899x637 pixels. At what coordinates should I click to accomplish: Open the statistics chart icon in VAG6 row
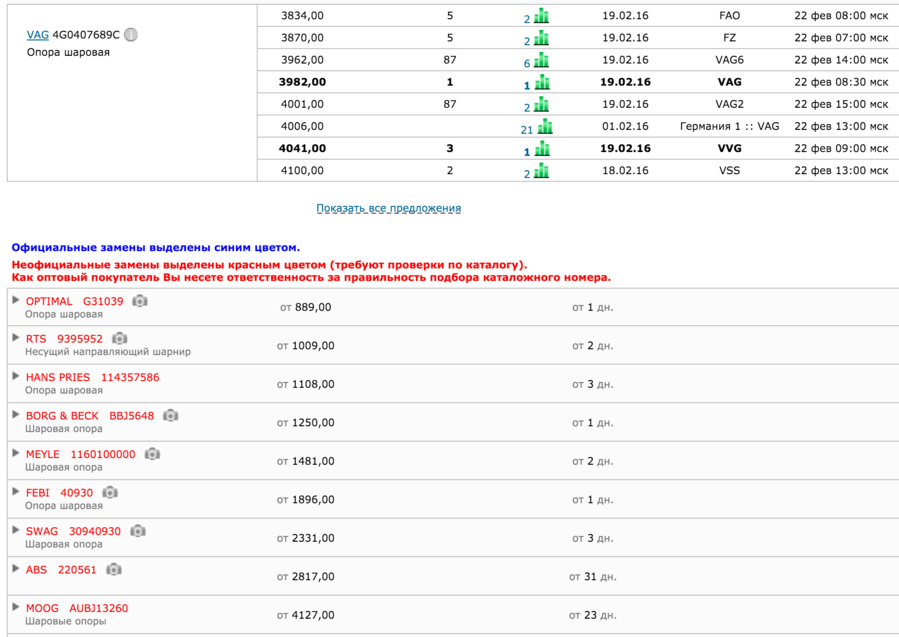pos(541,60)
